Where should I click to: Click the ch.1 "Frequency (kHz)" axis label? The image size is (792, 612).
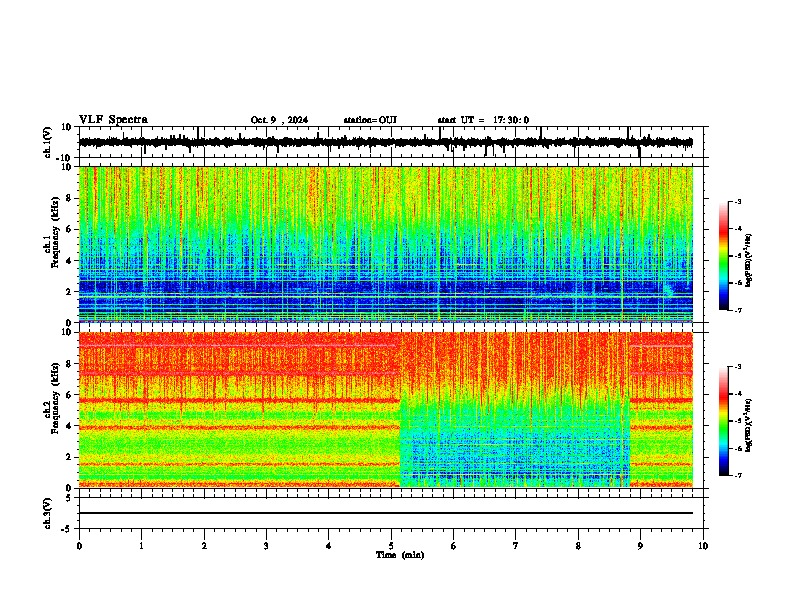click(55, 232)
